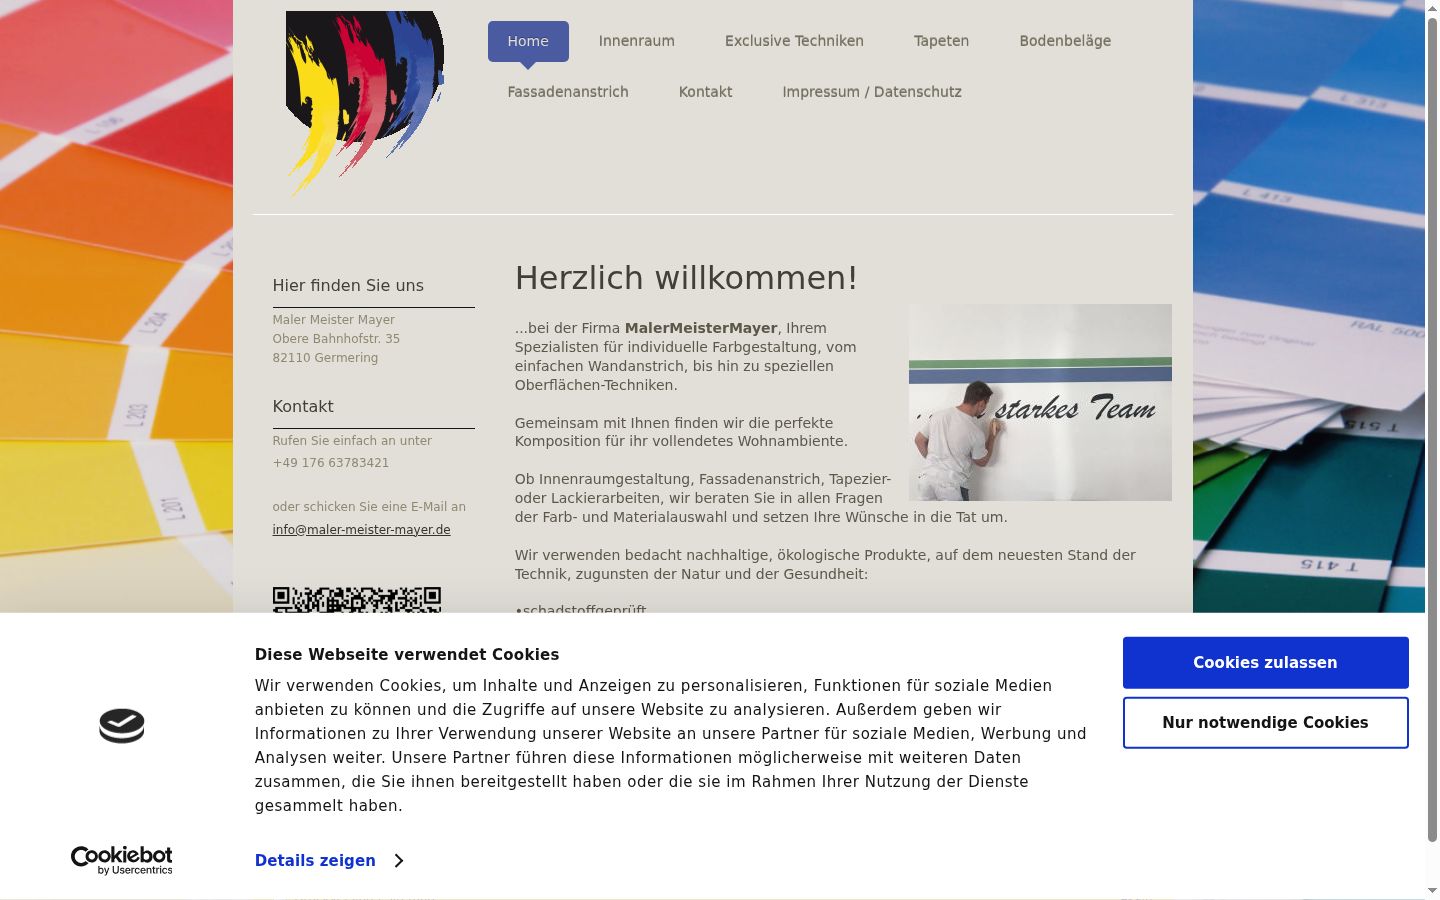Click the Maler Meister Mayer paint-stroke logo
Image resolution: width=1440 pixels, height=900 pixels.
[365, 103]
